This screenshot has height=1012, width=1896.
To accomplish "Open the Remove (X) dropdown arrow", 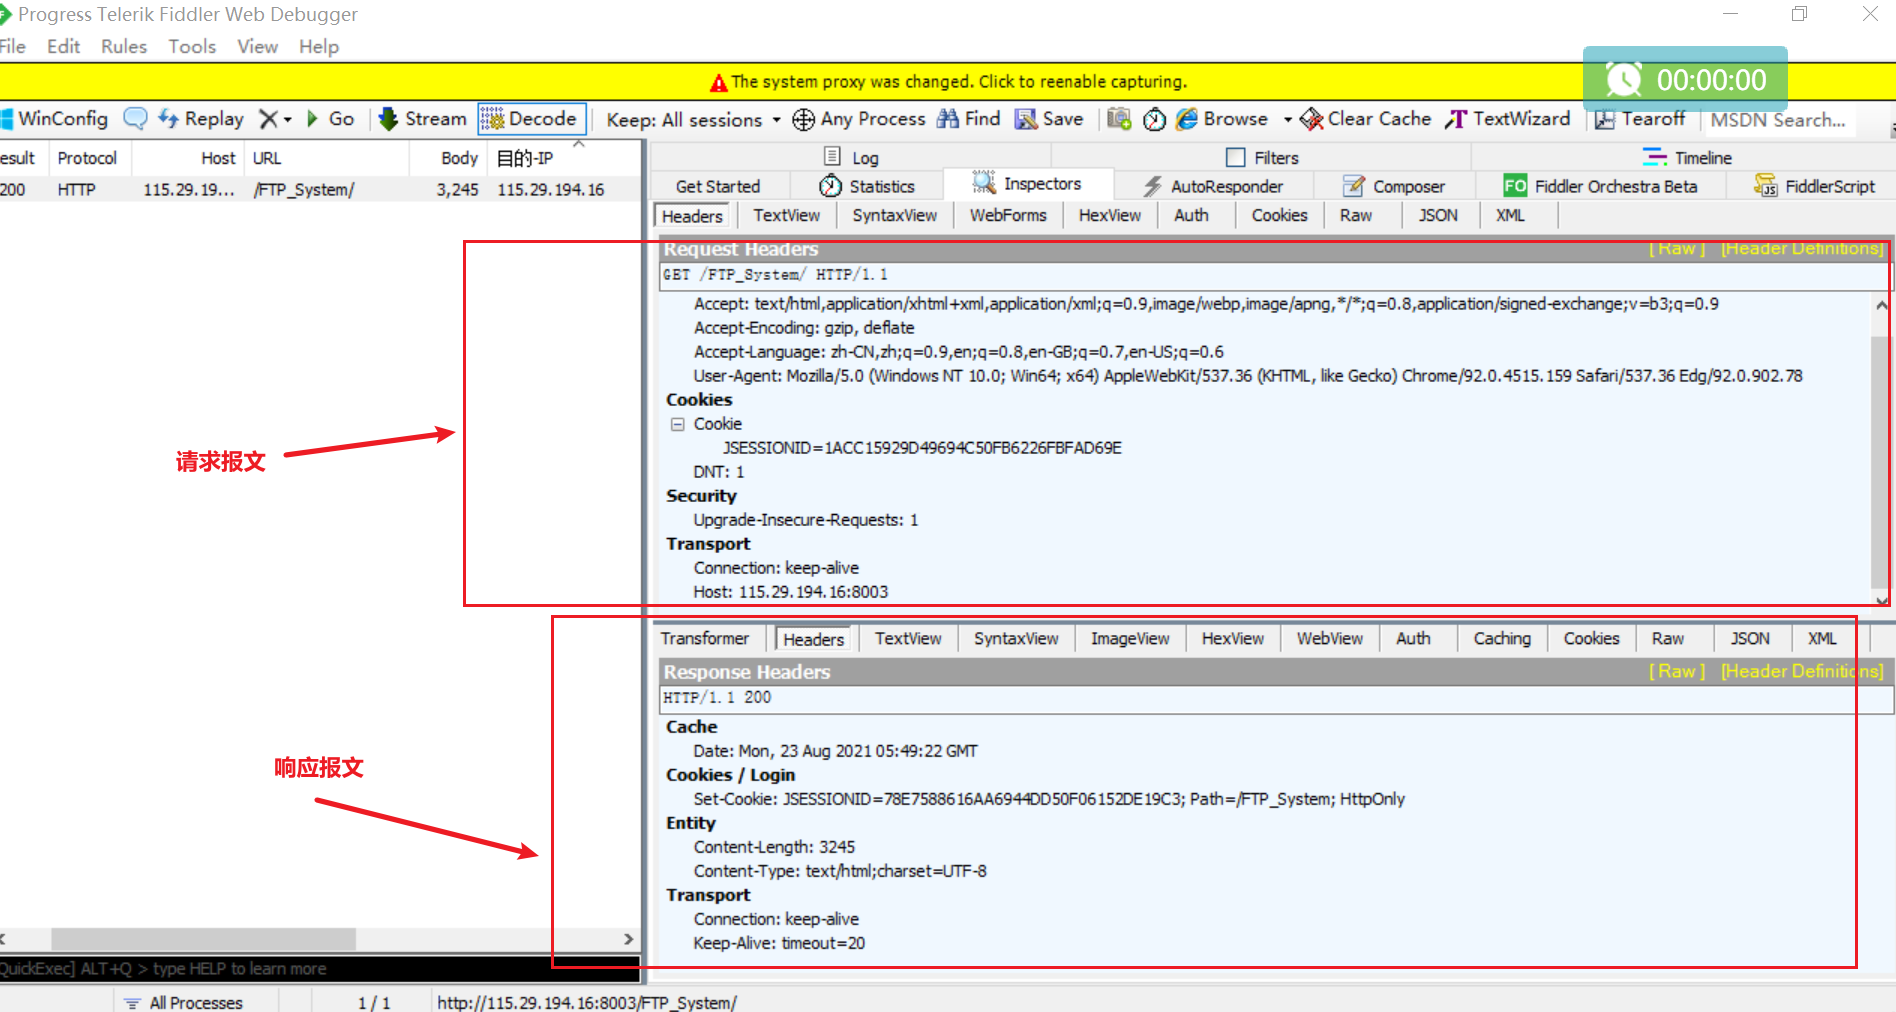I will (288, 120).
